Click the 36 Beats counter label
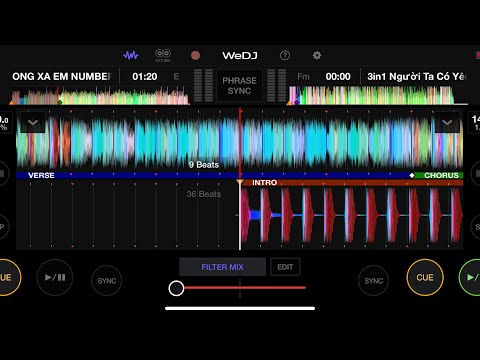The image size is (480, 360). [204, 194]
